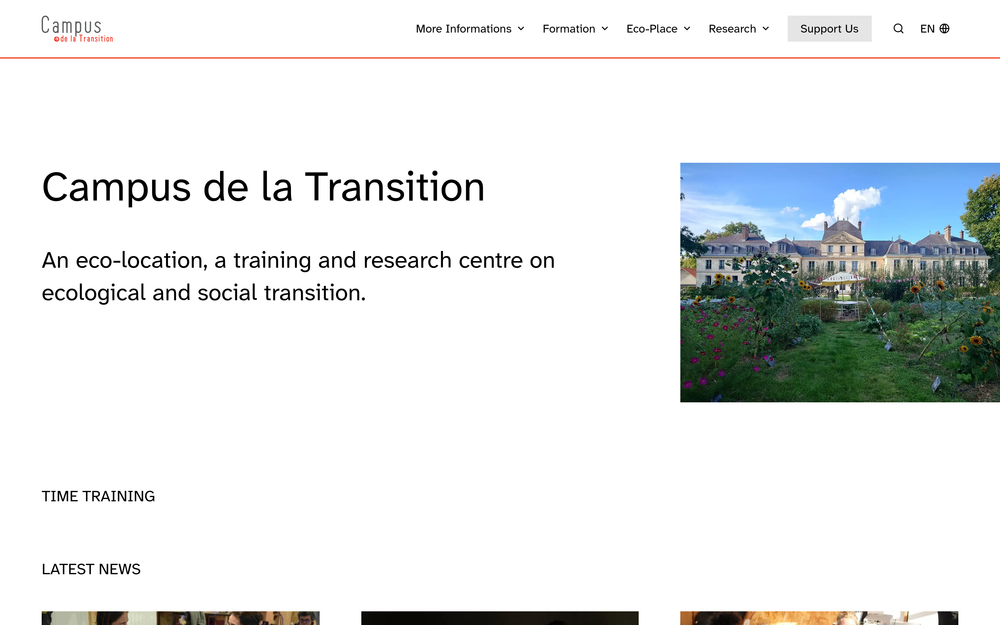The image size is (1000, 625).
Task: Click the LATEST NEWS heading
Action: 91,569
